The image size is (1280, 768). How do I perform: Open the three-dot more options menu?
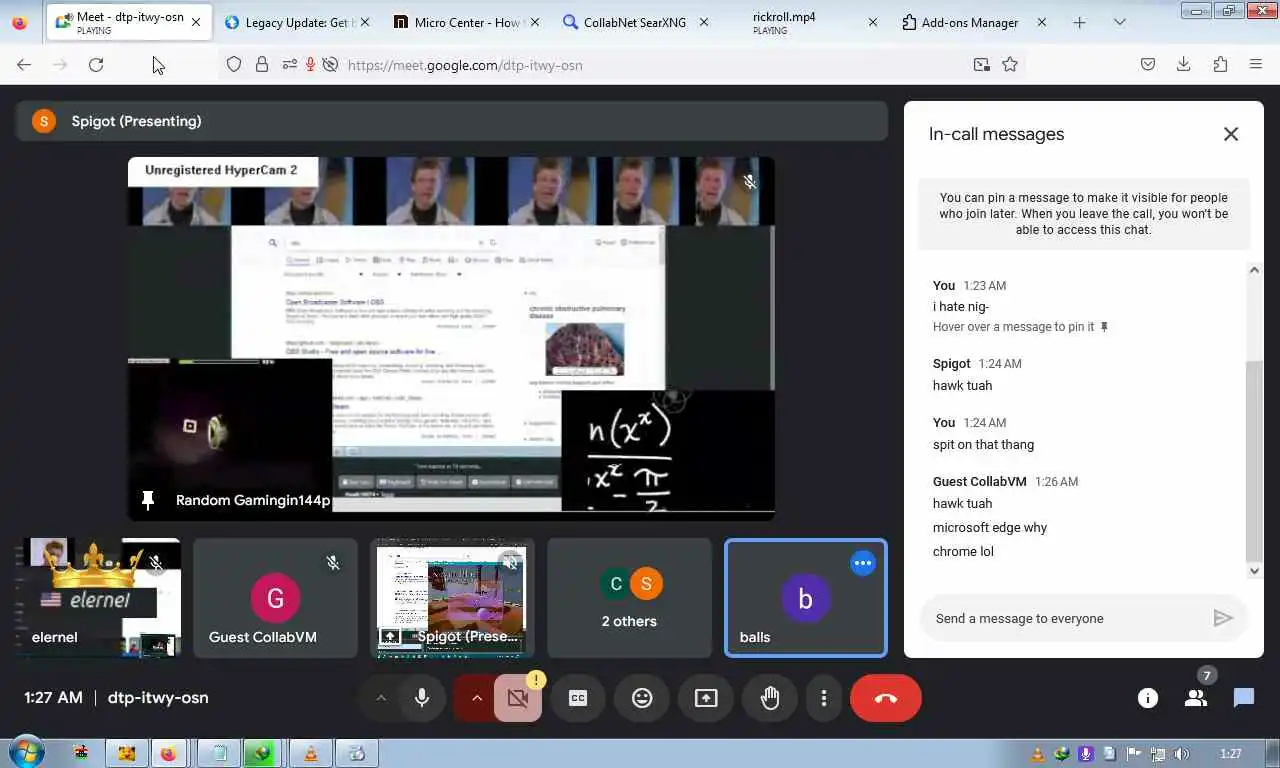[x=824, y=698]
